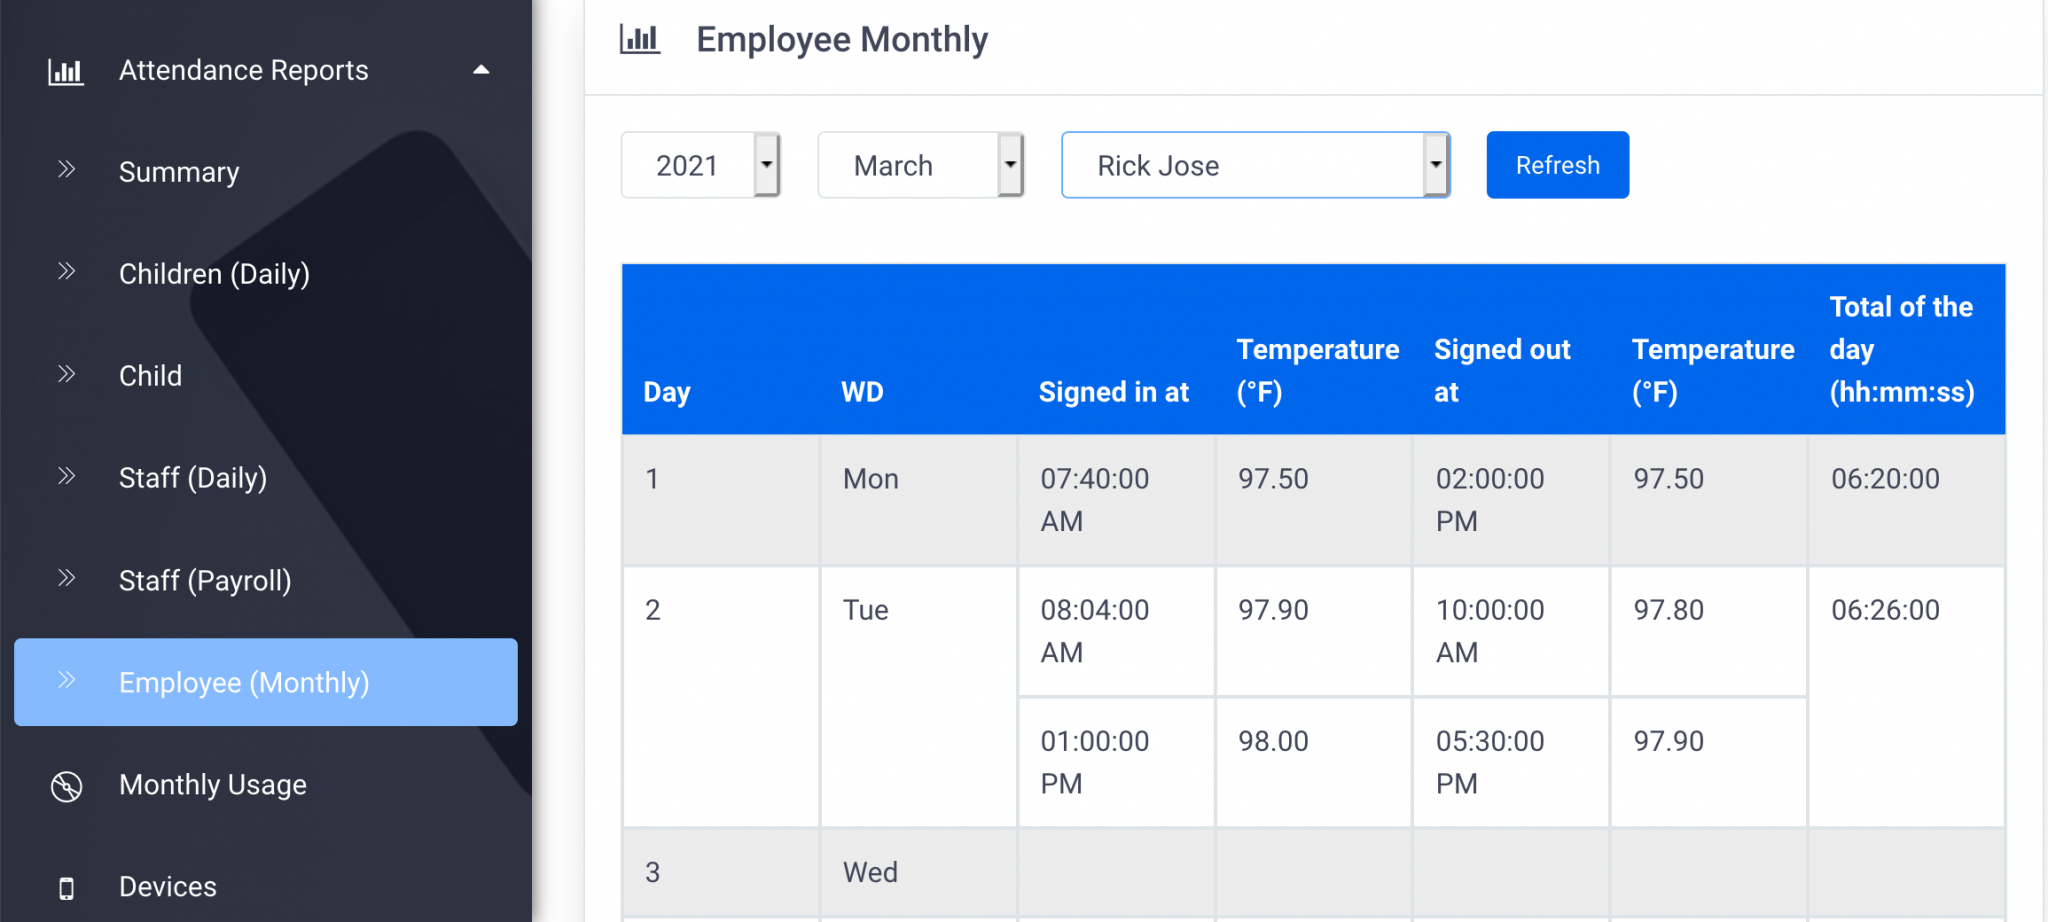Click the double-chevron icon beside Staff (Payroll)
2048x922 pixels.
(67, 579)
